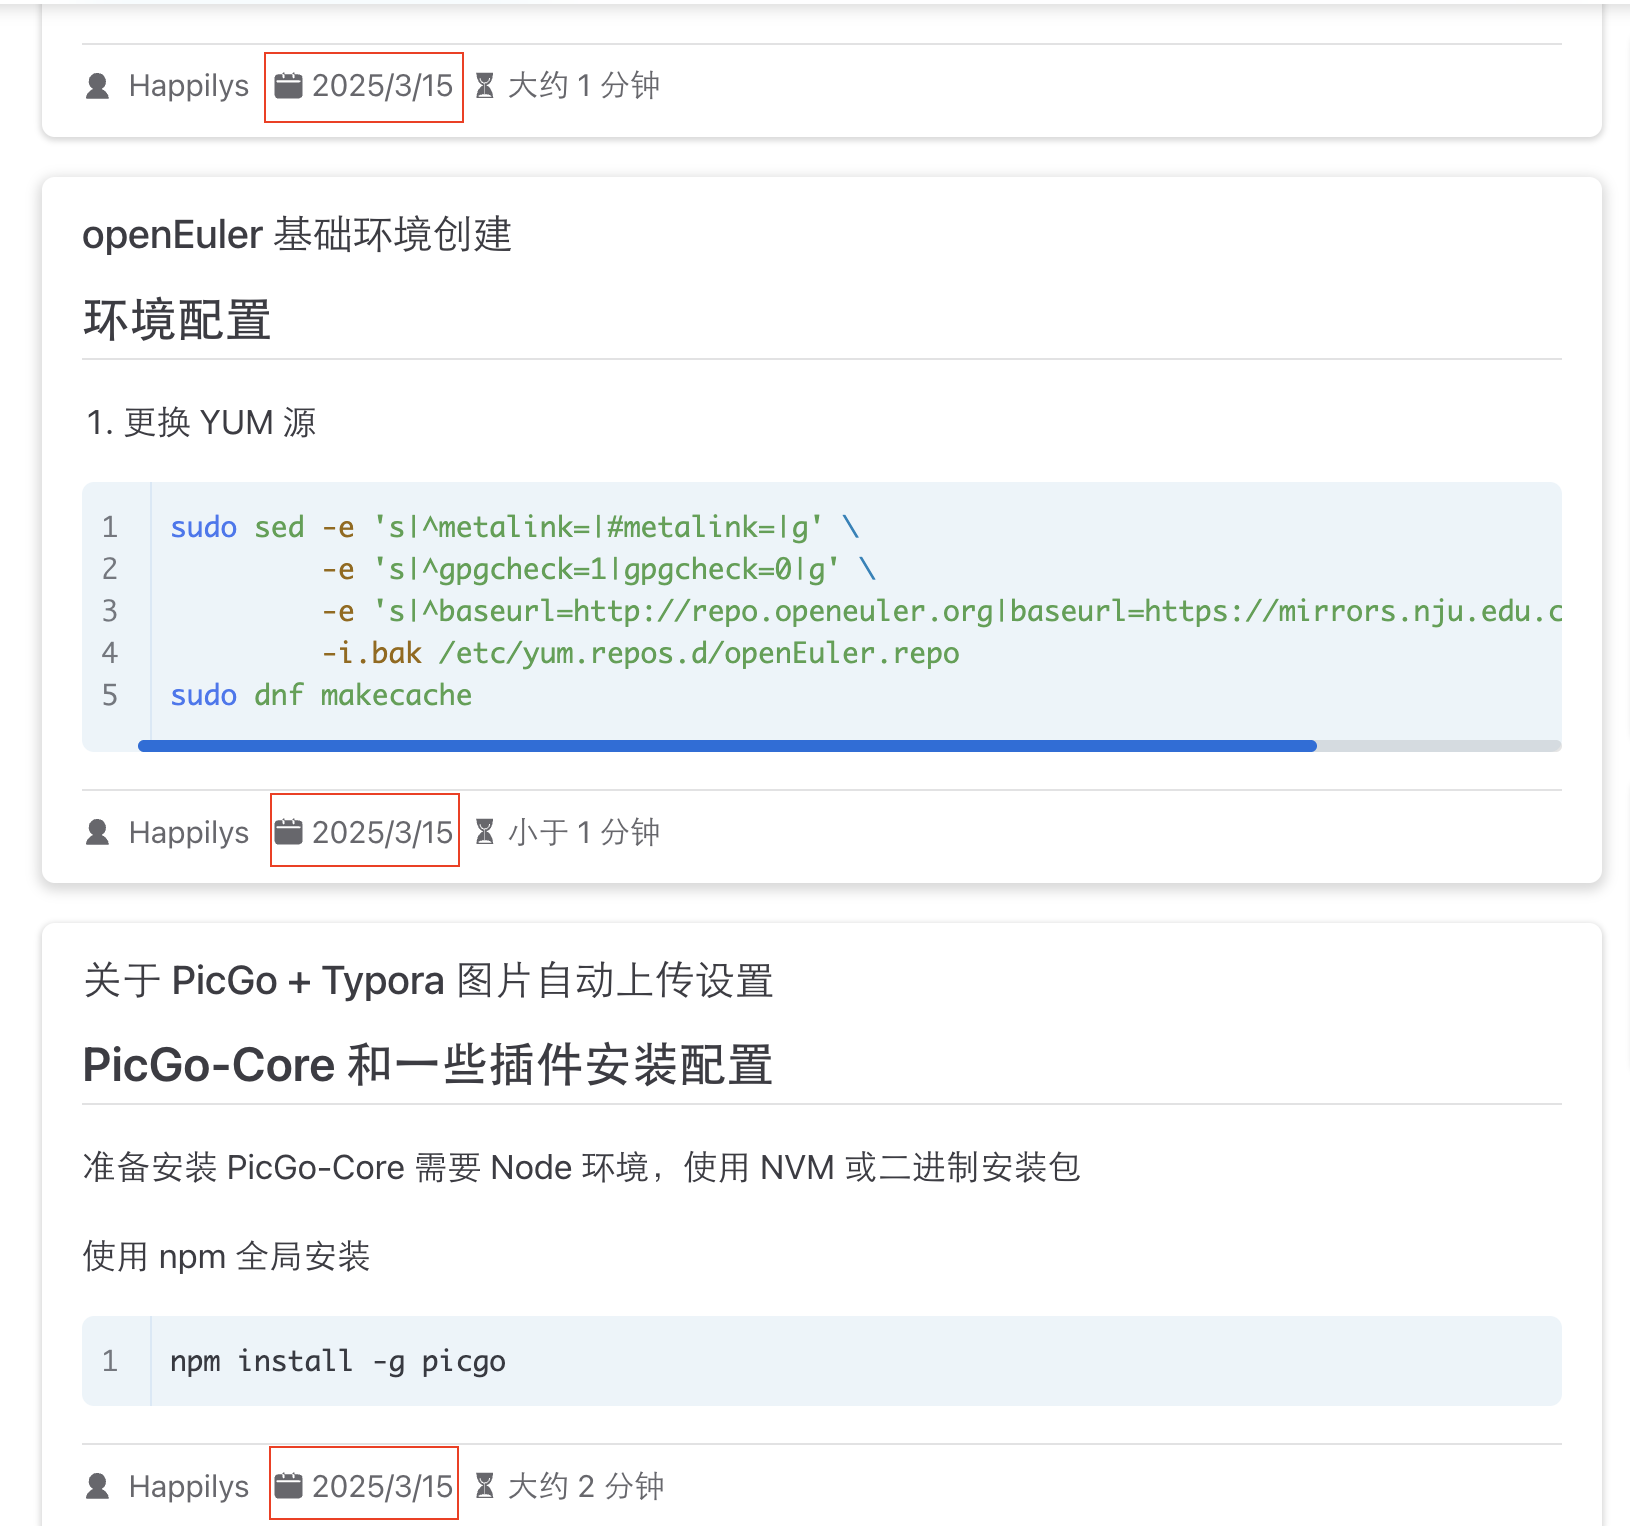
Task: Click the hourglass icon before 小于 1 分钟
Action: [x=487, y=831]
